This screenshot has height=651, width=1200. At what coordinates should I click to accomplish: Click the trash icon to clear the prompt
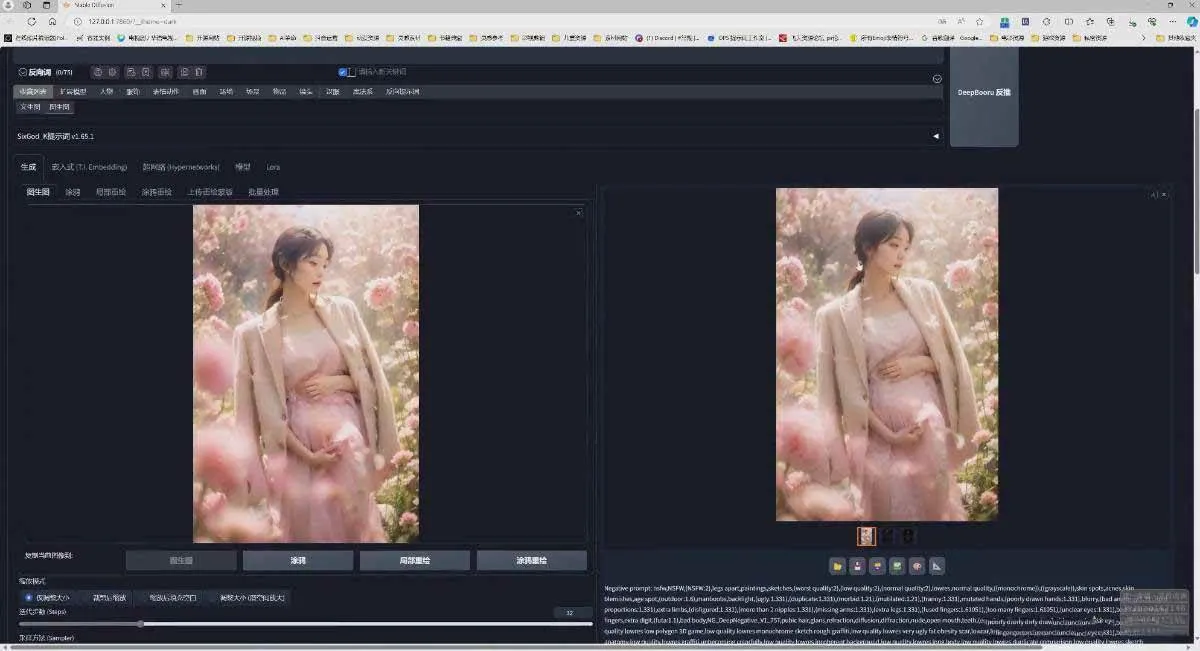click(x=198, y=71)
